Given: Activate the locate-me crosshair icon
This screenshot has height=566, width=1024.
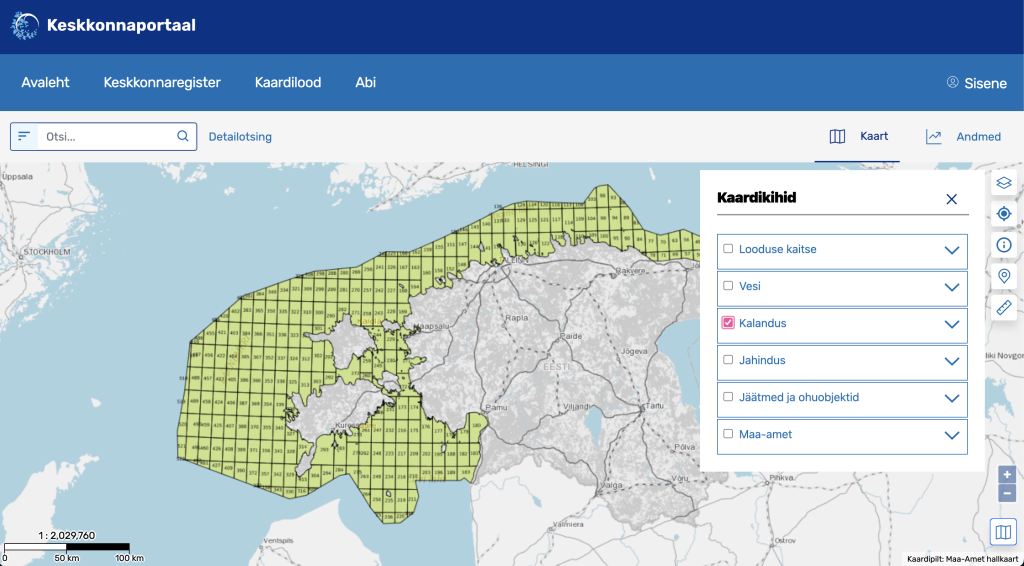Looking at the screenshot, I should pos(1004,213).
